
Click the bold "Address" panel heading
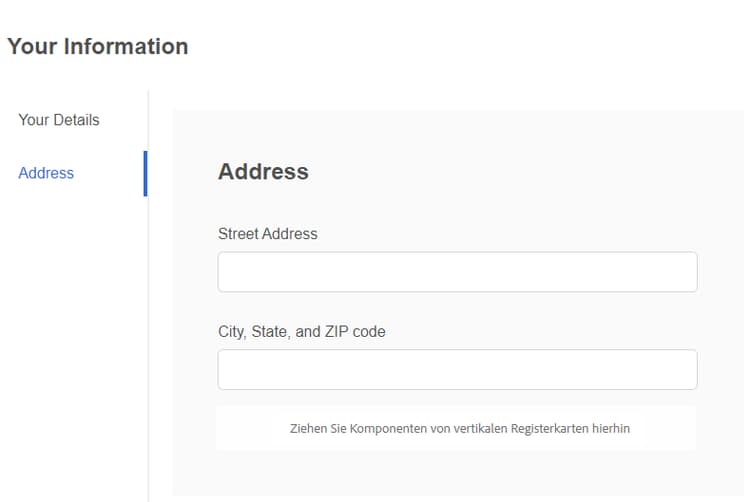(x=263, y=171)
